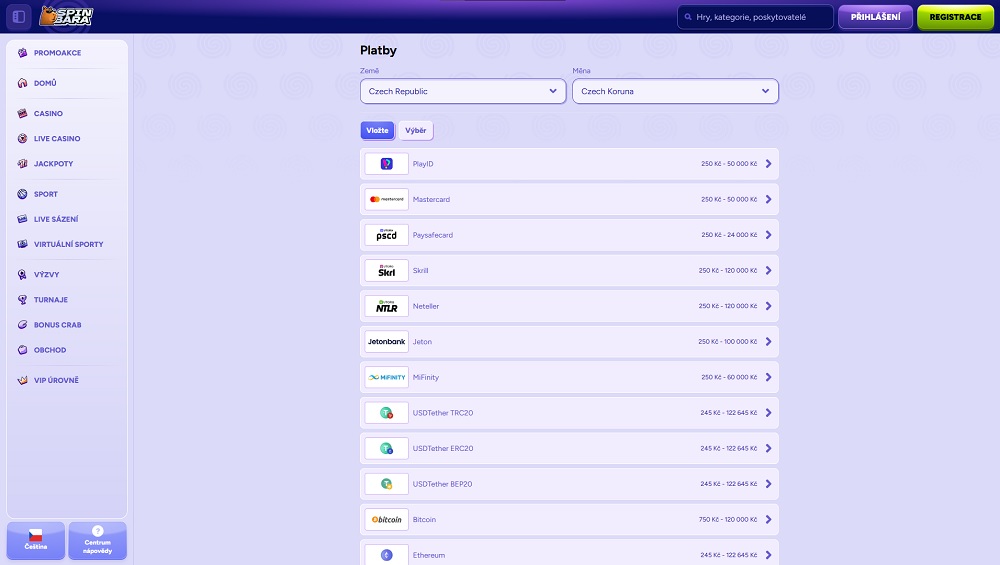Select the Skrill payment logo
This screenshot has width=1000, height=565.
[x=386, y=271]
